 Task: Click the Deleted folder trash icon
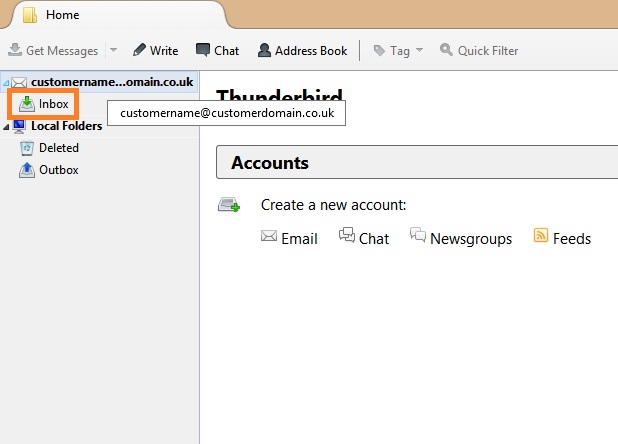[x=27, y=148]
